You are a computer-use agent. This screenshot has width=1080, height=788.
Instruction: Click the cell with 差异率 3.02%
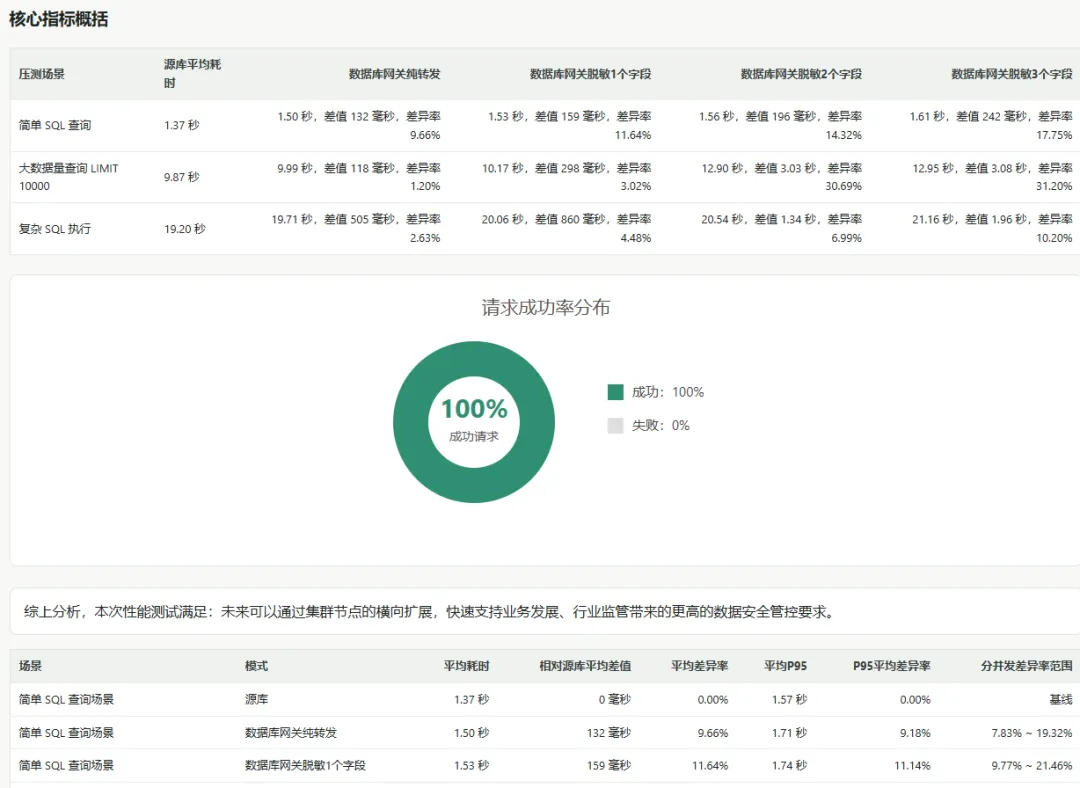click(567, 177)
